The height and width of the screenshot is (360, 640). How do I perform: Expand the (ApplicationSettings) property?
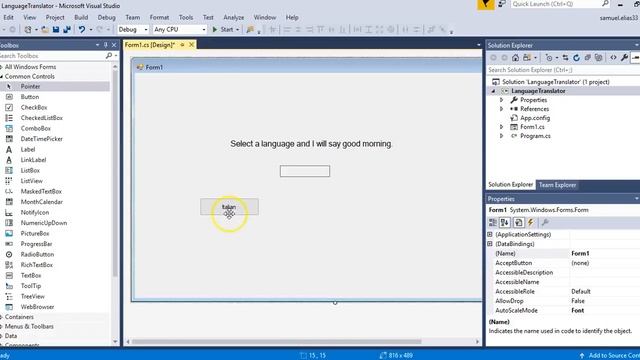490,234
